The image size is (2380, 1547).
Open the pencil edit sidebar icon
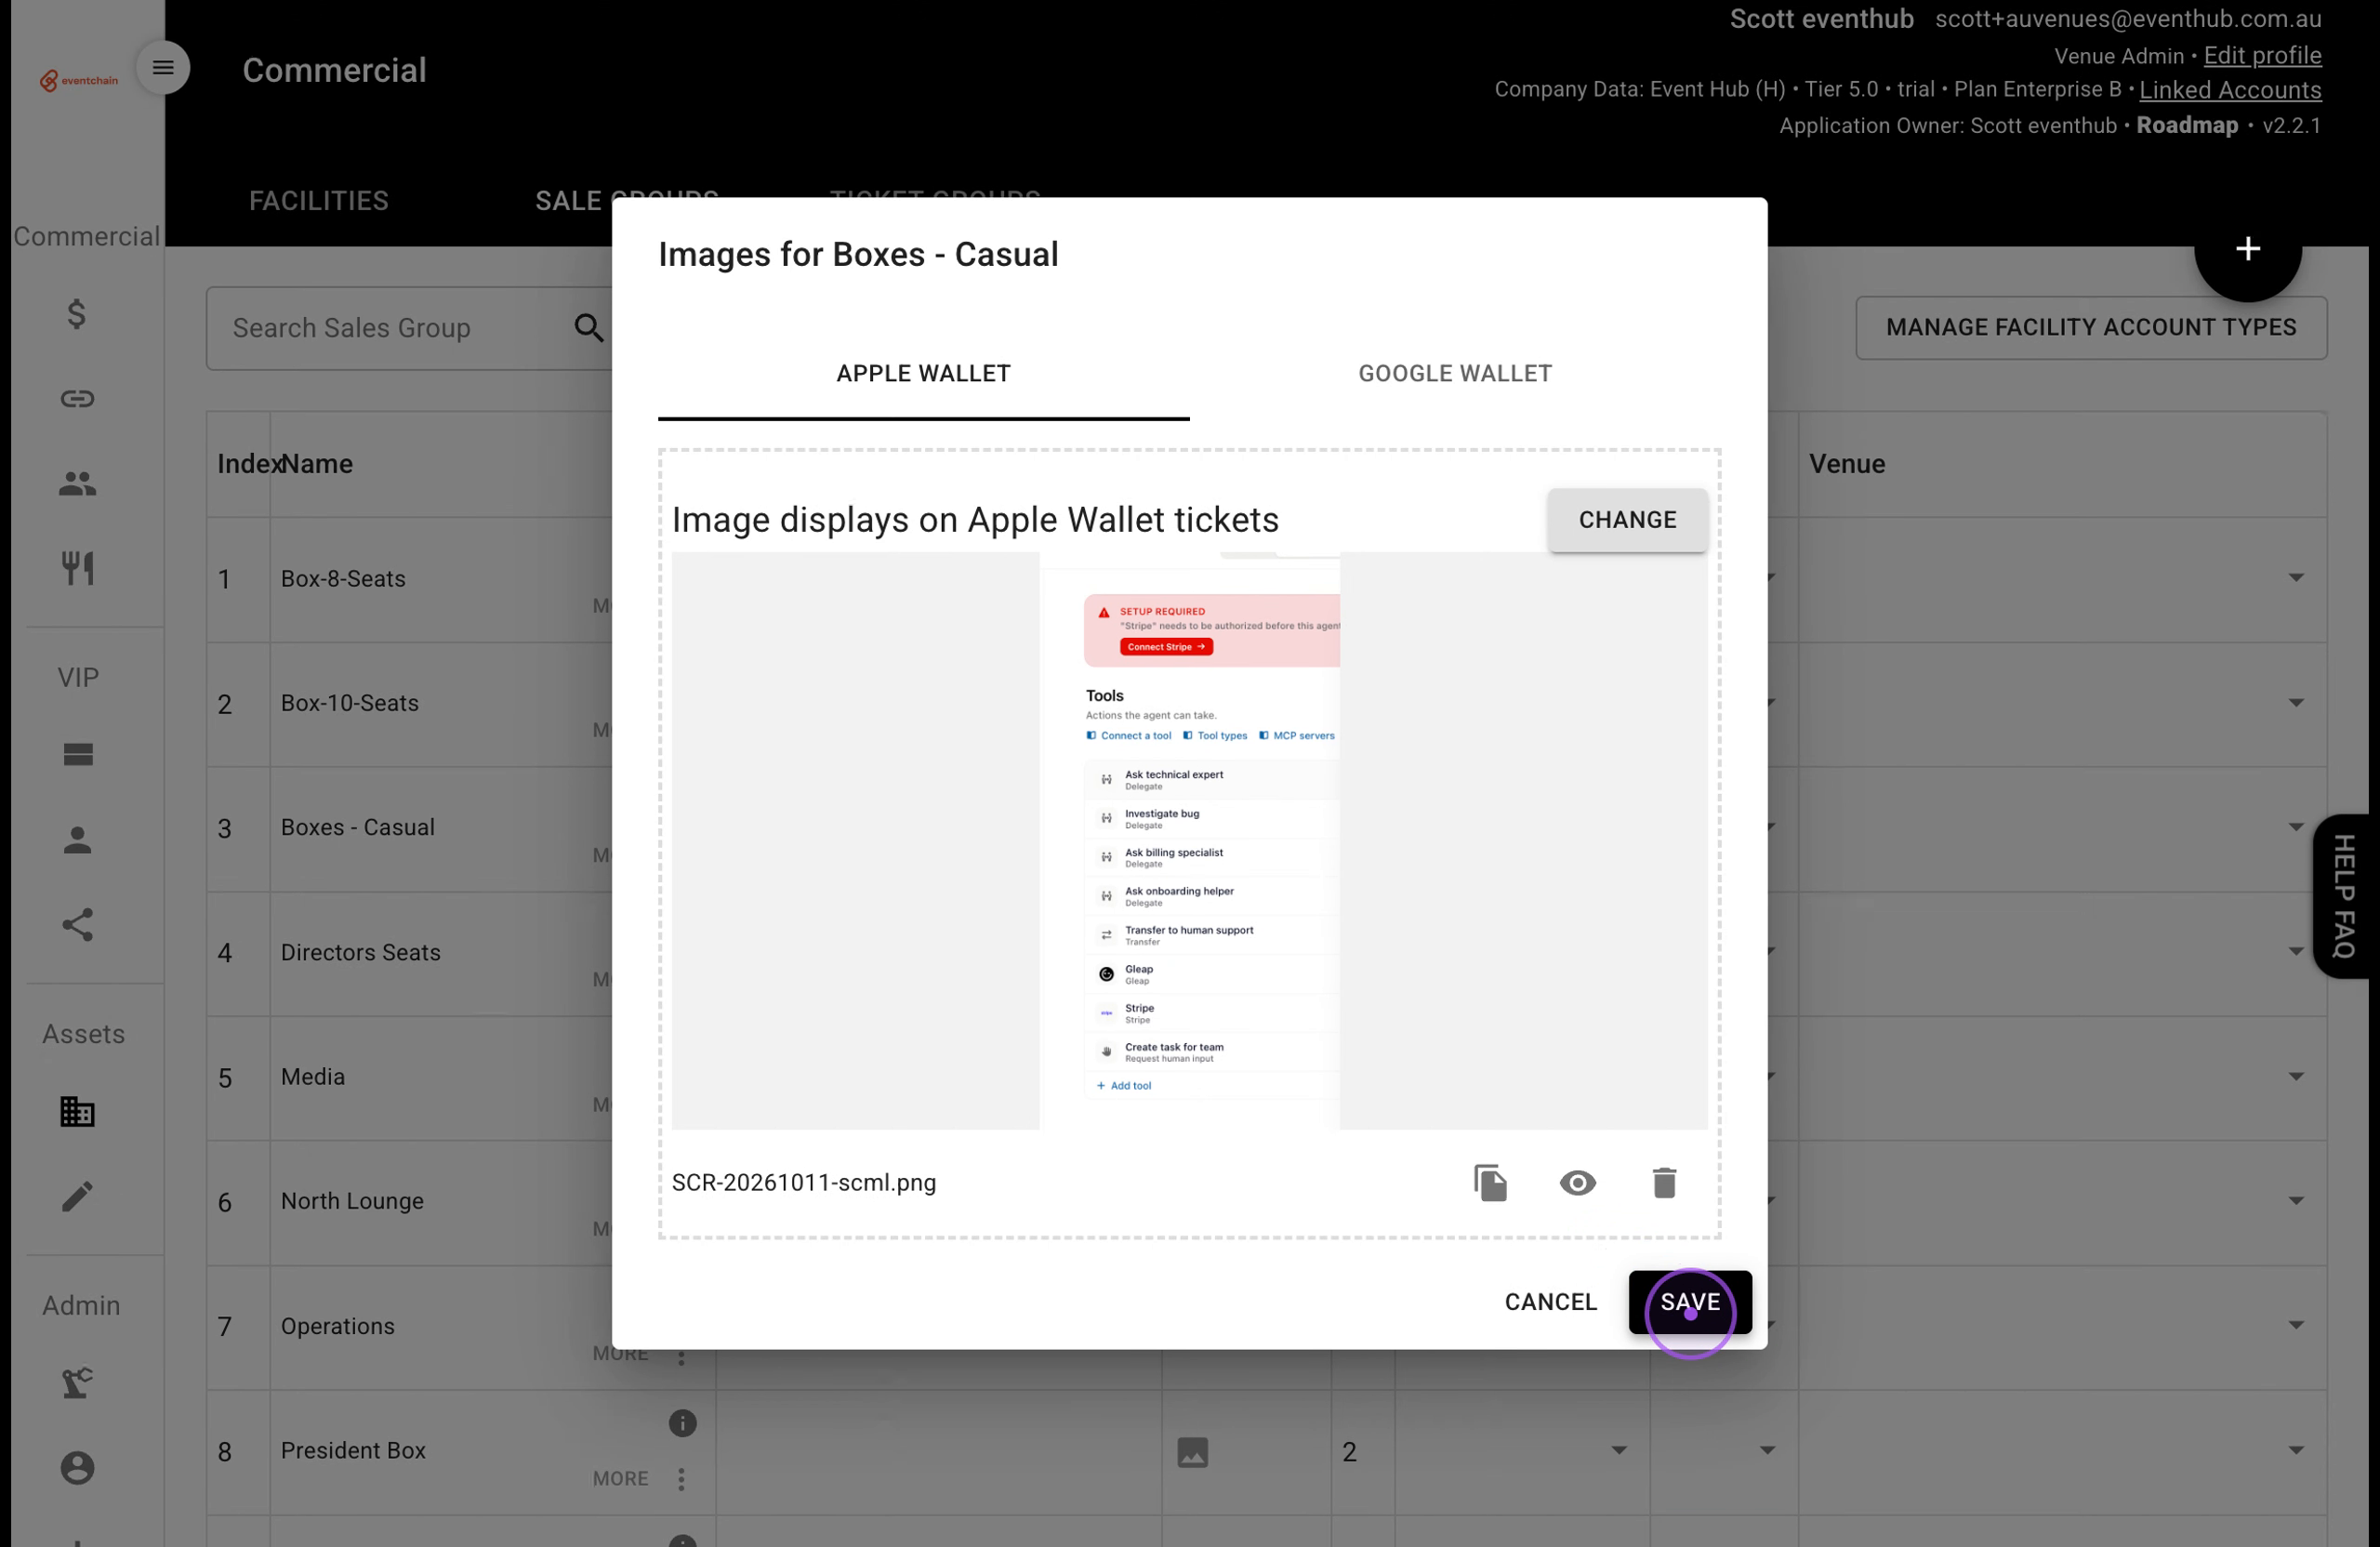tap(77, 1196)
